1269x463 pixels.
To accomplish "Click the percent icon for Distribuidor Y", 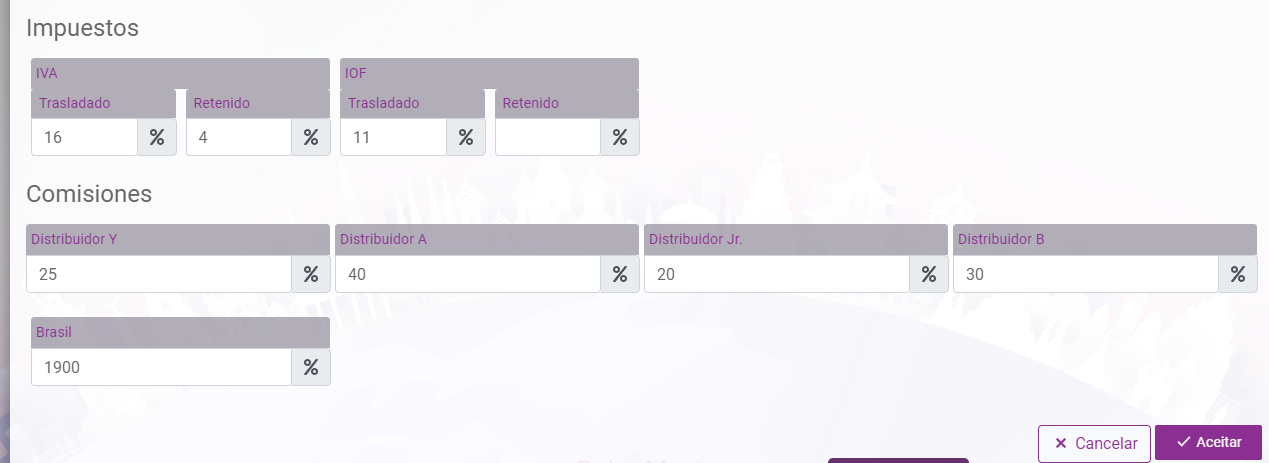I will [x=311, y=274].
